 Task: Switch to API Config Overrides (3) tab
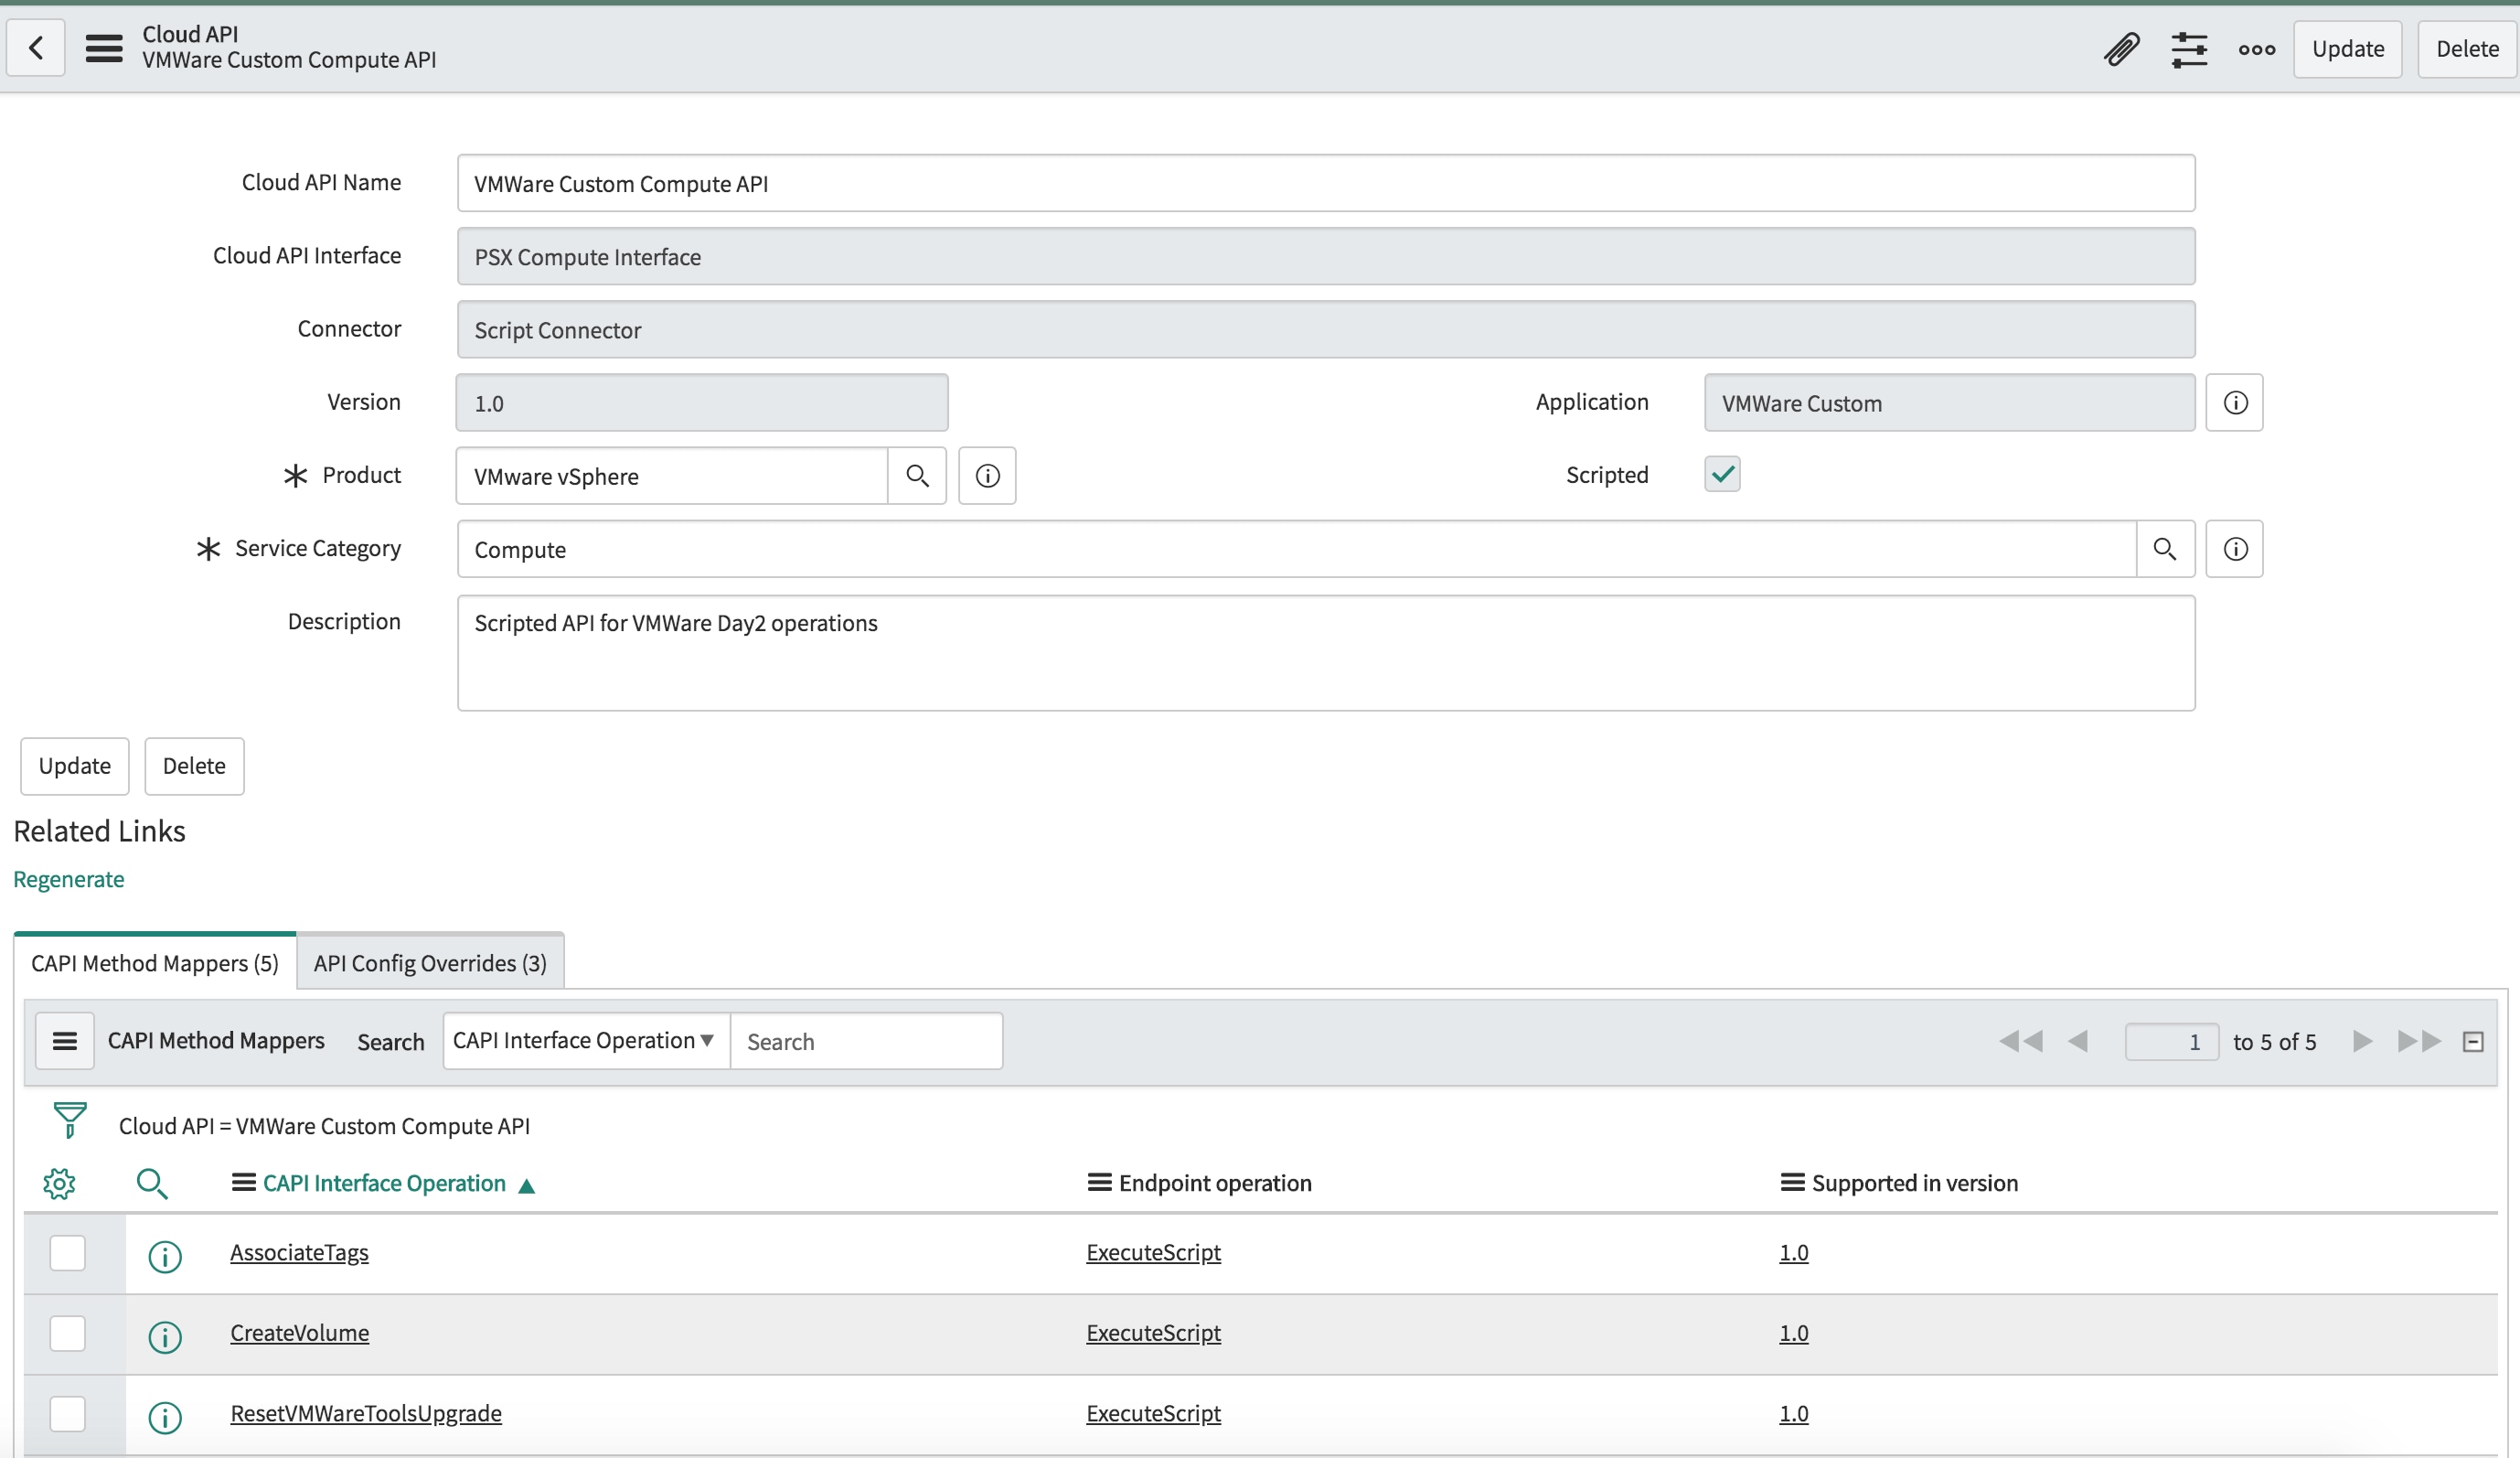point(430,962)
